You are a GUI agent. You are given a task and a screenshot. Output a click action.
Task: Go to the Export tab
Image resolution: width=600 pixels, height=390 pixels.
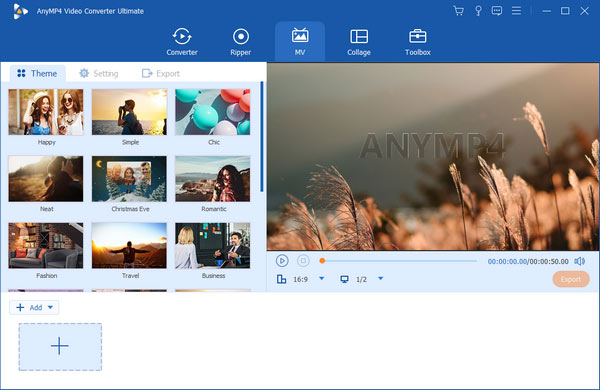click(x=161, y=73)
